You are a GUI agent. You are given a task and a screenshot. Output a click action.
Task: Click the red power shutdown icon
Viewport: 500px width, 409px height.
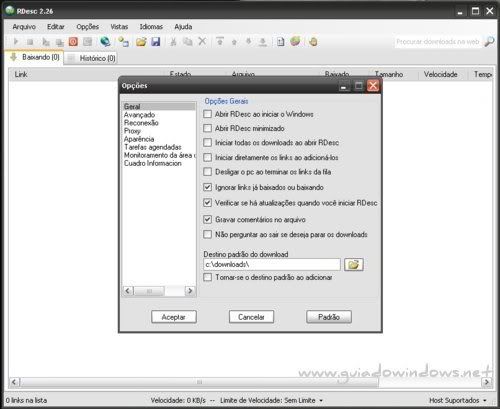(73, 42)
